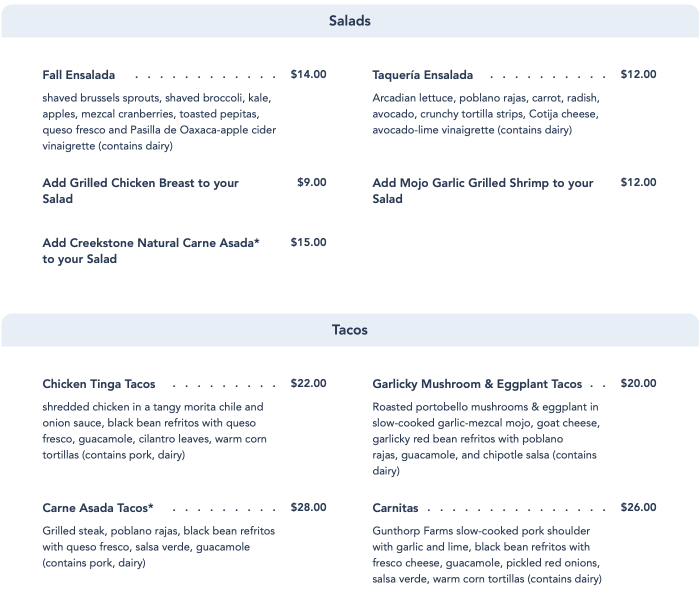Select Garlicky Mushroom & Eggplant Tacos title
This screenshot has height=595, width=700.
pos(477,384)
